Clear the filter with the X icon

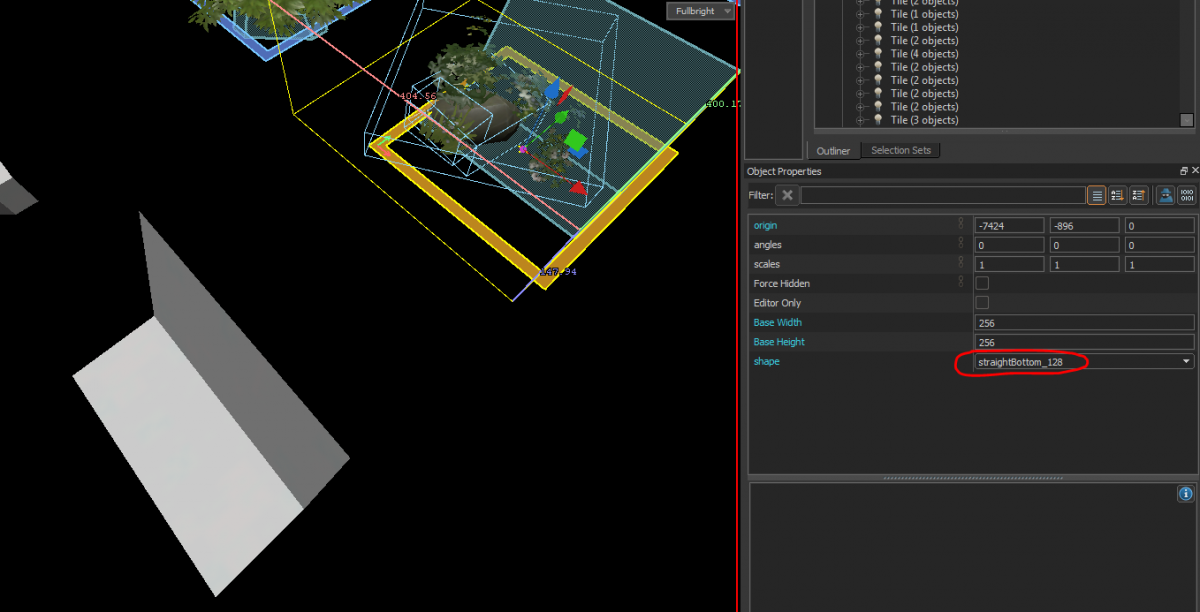[x=788, y=195]
